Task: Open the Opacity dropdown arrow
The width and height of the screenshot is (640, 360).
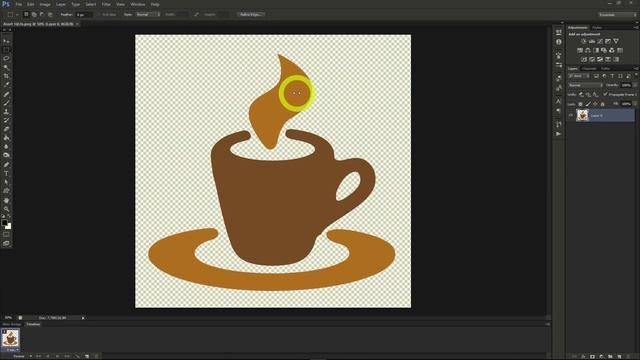Action: [635, 85]
